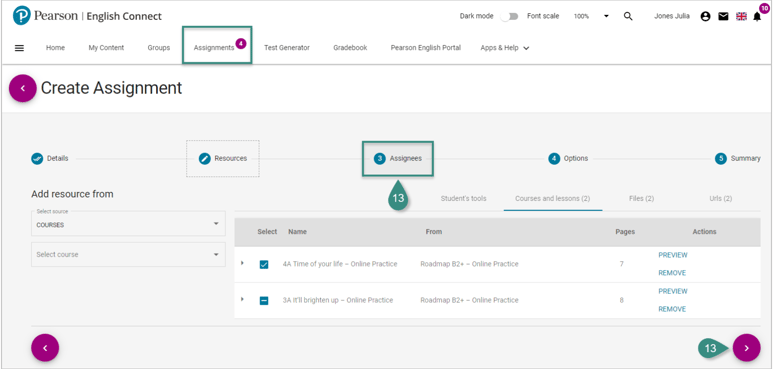
Task: Click the Resources step pencil icon
Action: click(205, 159)
